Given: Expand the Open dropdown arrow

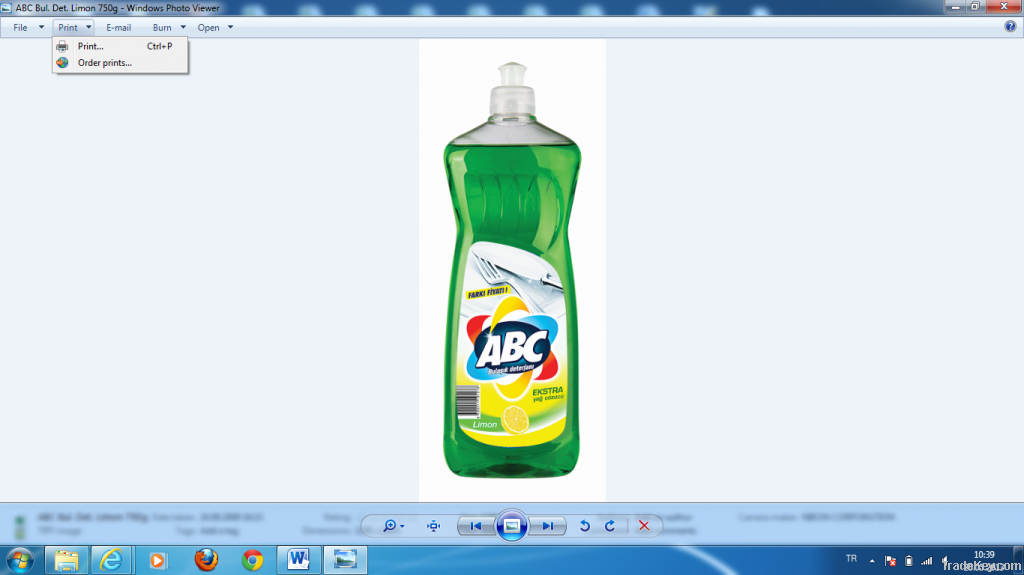Looking at the screenshot, I should coord(231,27).
